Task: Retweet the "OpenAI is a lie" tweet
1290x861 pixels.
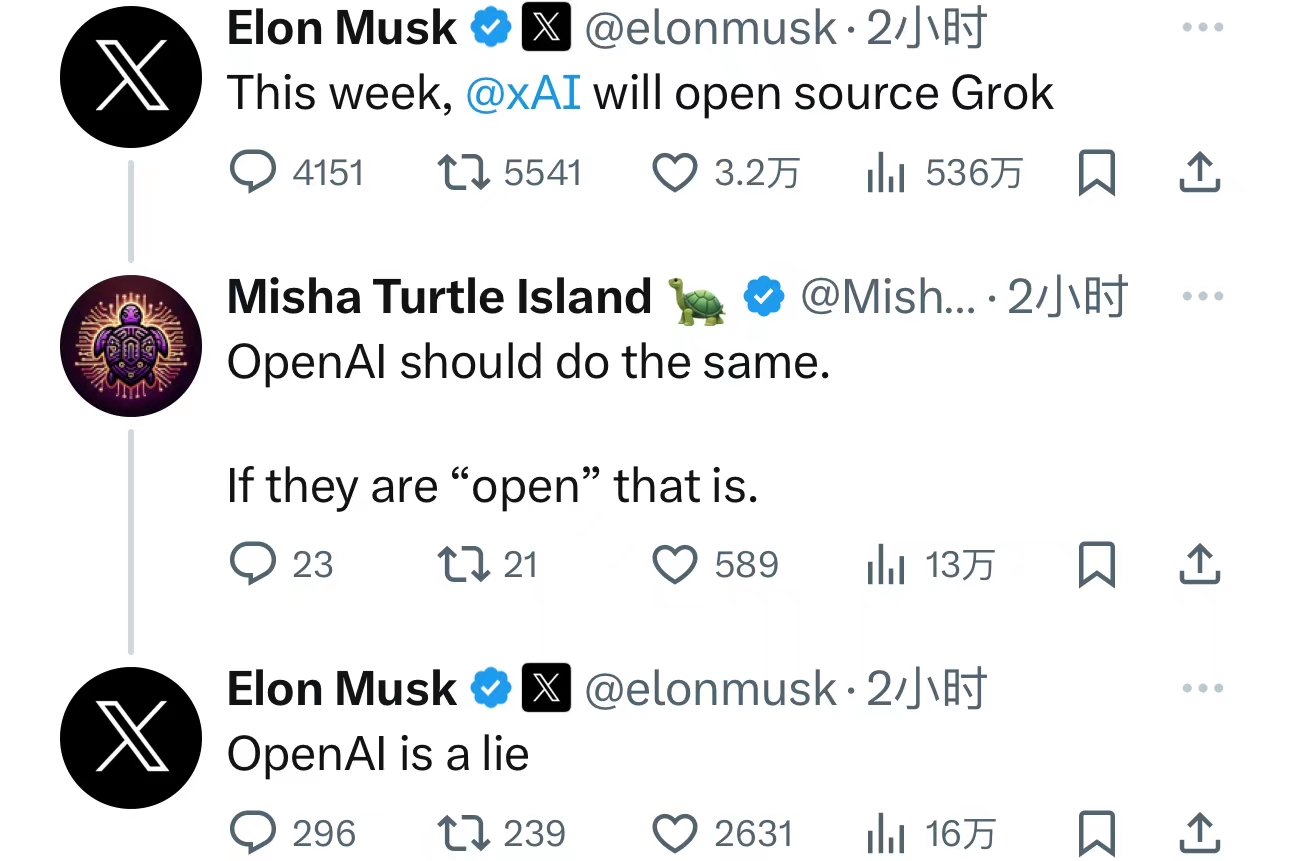Action: click(x=464, y=833)
